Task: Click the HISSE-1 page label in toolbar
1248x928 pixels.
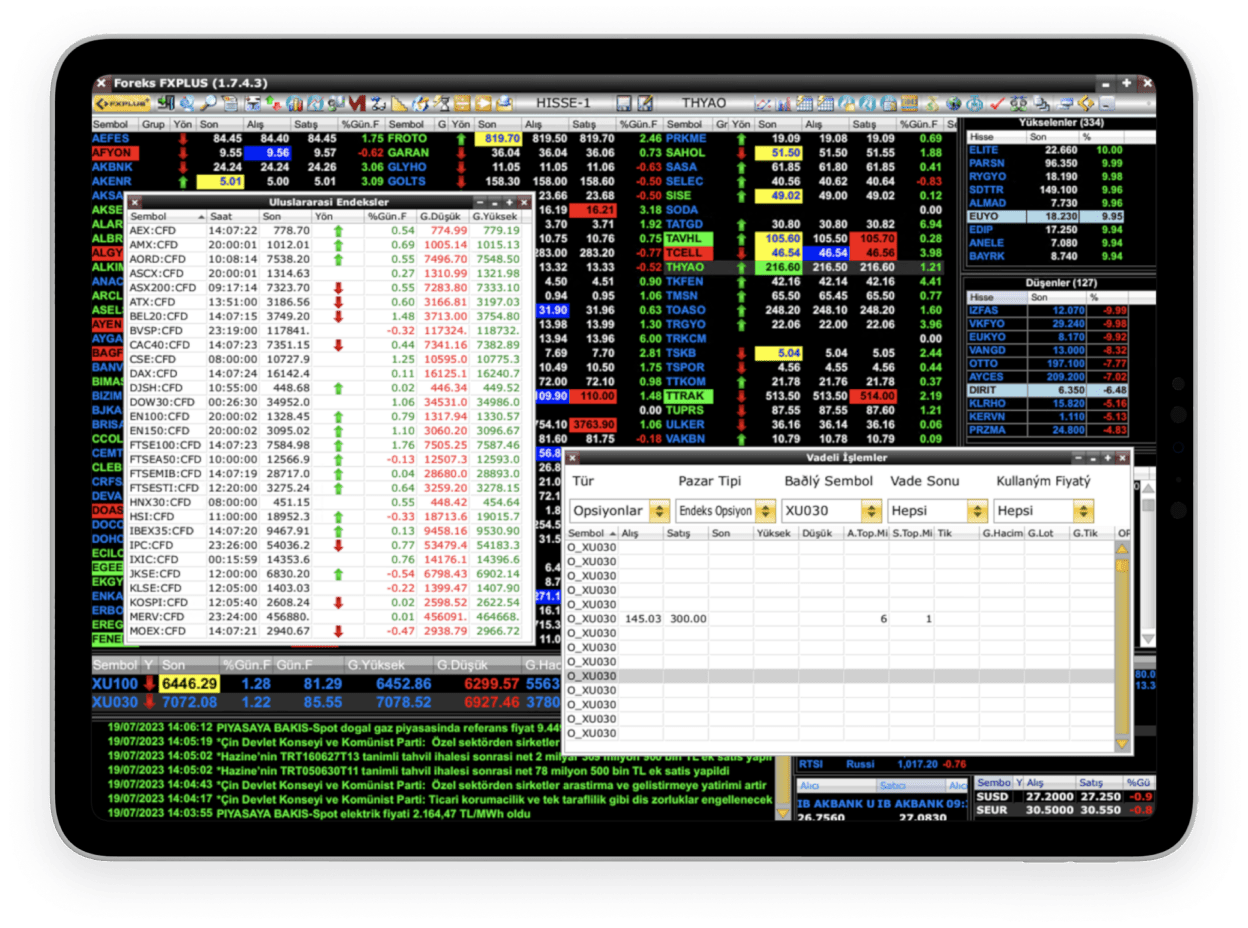Action: pyautogui.click(x=563, y=104)
